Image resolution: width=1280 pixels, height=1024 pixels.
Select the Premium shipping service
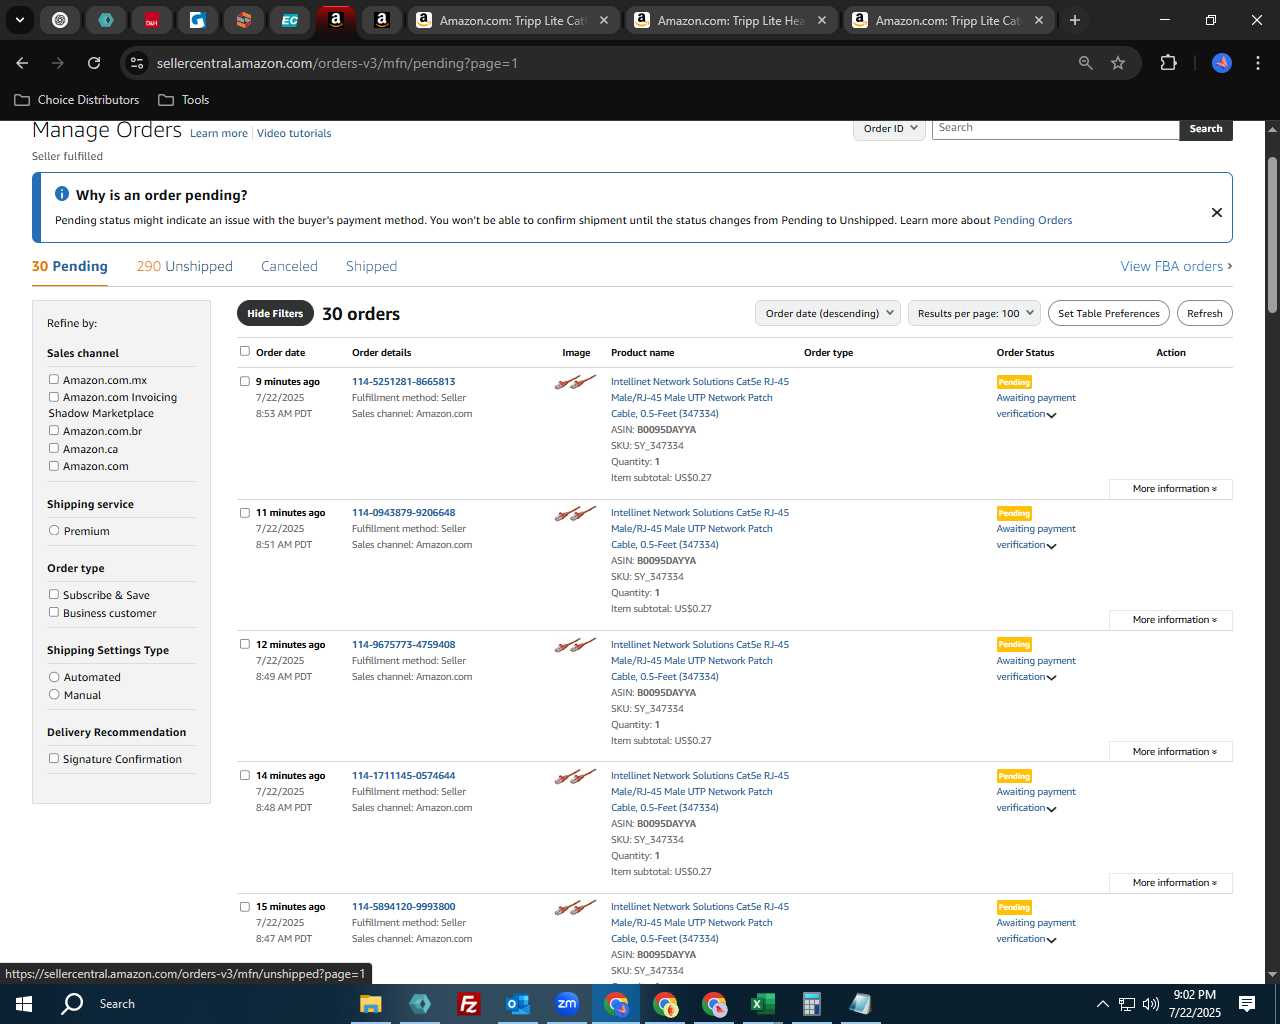pos(54,530)
